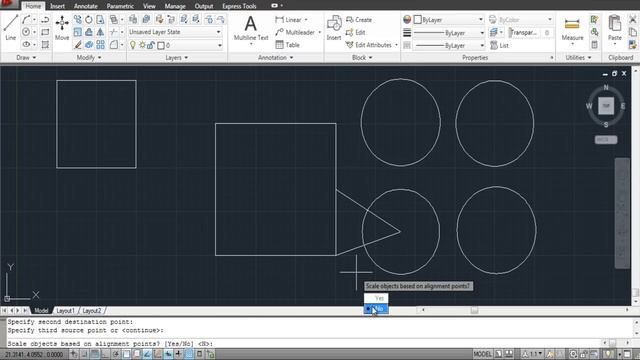The width and height of the screenshot is (640, 360).
Task: Click the Copy tool in Modify panel
Action: (78, 19)
